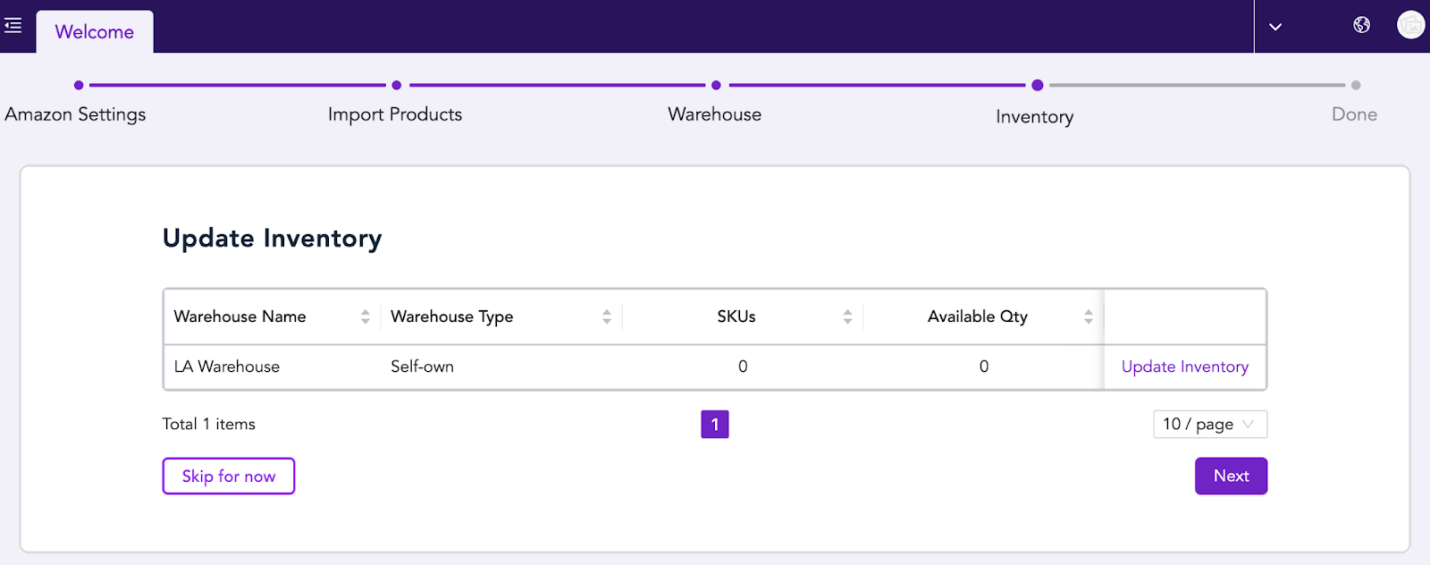Image resolution: width=1430 pixels, height=565 pixels.
Task: Click the Update Inventory heading
Action: click(272, 238)
